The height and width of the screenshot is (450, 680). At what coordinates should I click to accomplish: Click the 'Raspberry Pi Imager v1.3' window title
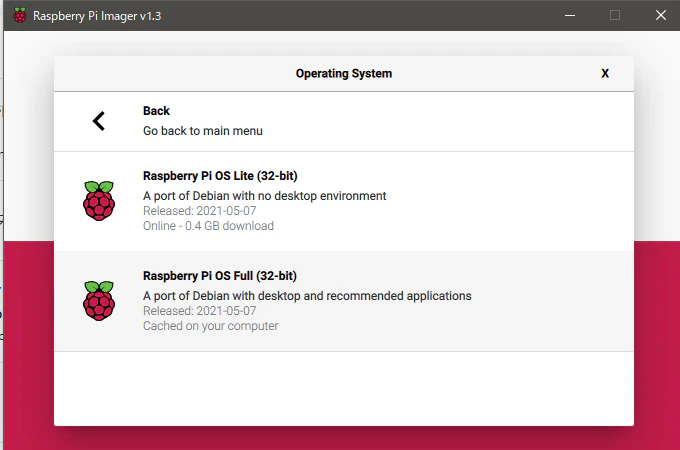click(97, 16)
